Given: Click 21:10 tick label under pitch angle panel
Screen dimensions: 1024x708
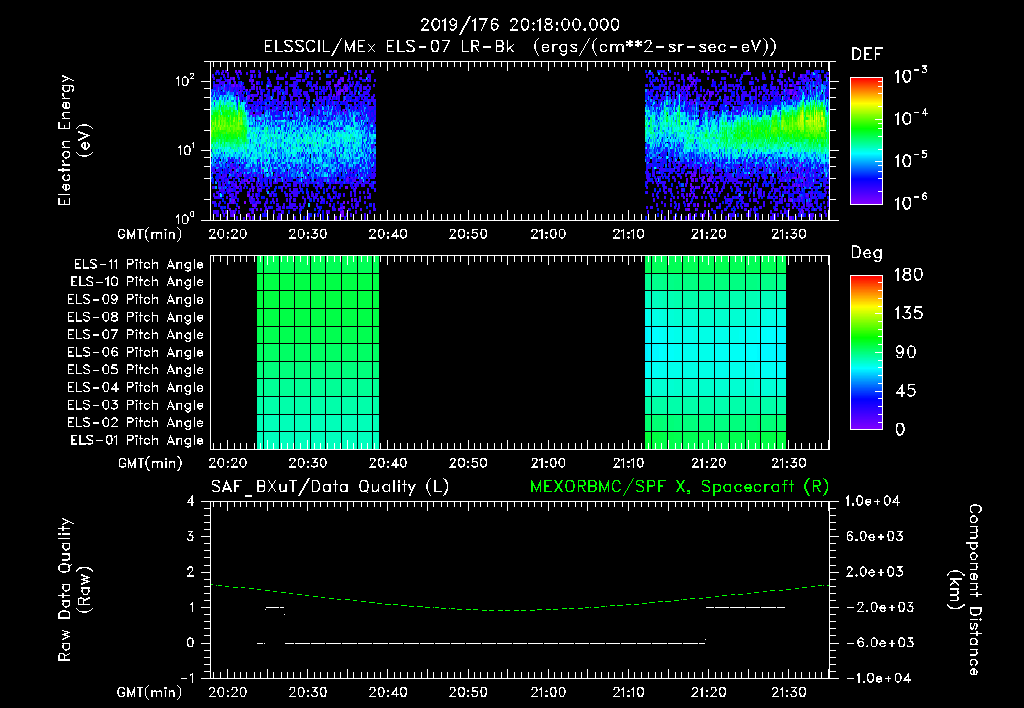Looking at the screenshot, I should point(628,463).
